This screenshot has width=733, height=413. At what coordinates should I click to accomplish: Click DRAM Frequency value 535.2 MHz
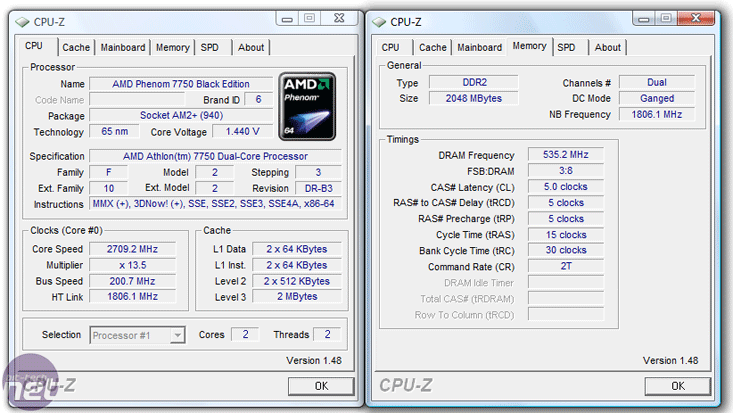[x=566, y=154]
